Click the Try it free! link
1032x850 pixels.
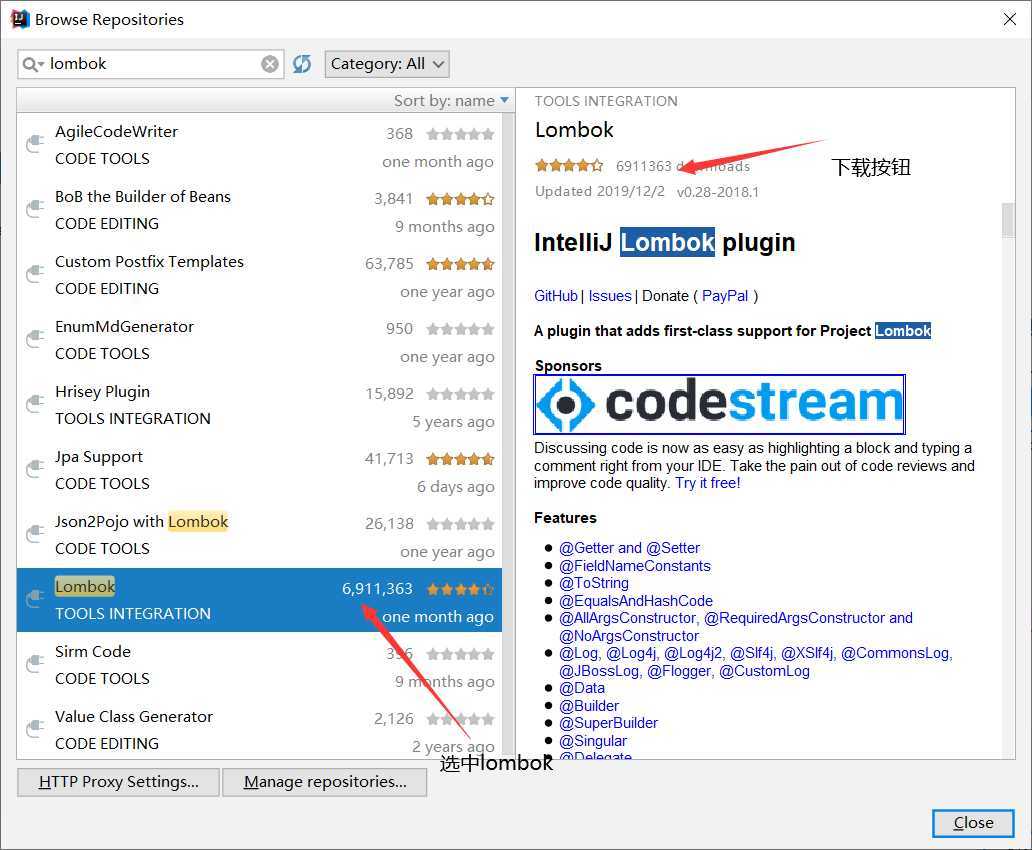tap(708, 483)
